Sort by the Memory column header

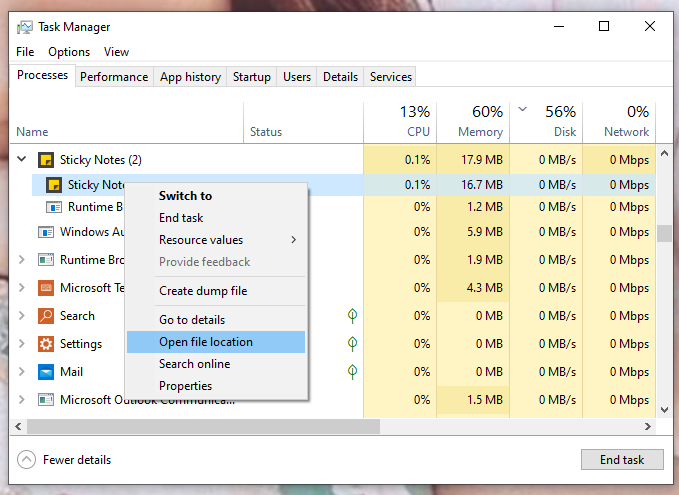(x=473, y=123)
